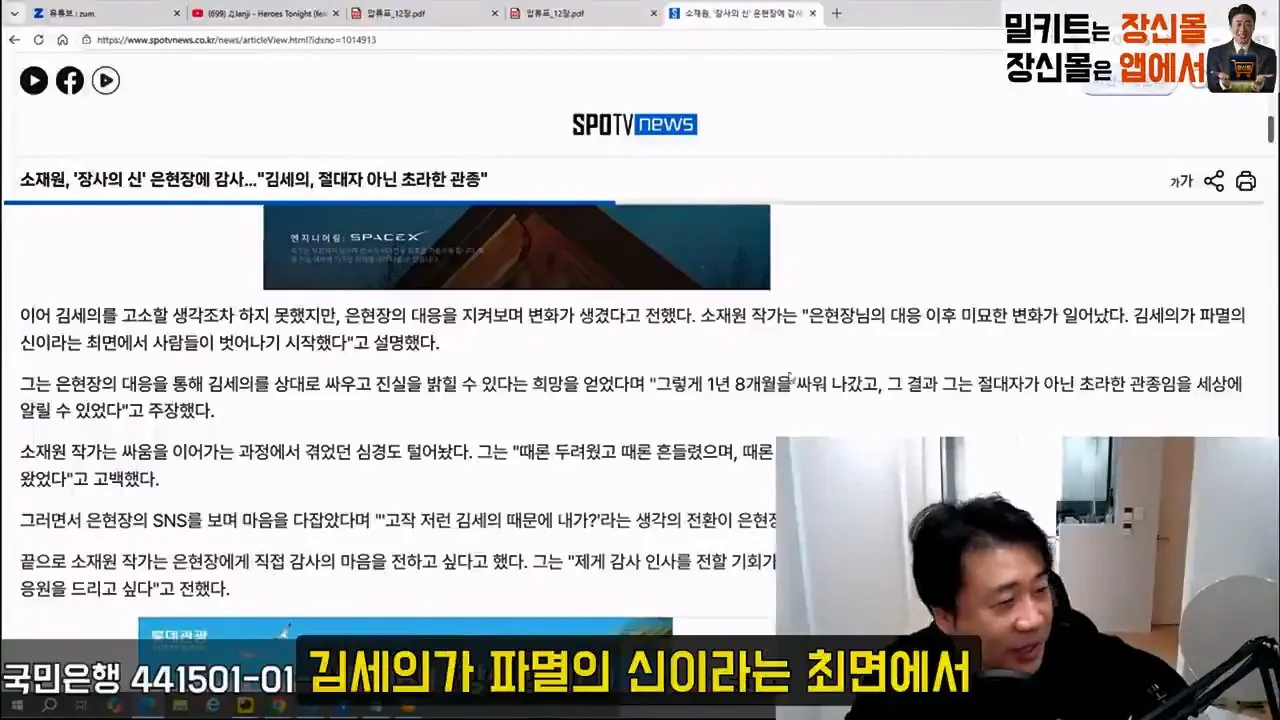Image resolution: width=1280 pixels, height=720 pixels.
Task: Click the outlined play circle icon
Action: click(x=106, y=81)
